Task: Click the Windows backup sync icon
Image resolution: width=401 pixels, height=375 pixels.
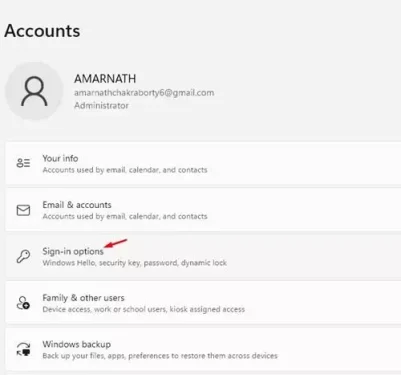Action: (x=23, y=349)
